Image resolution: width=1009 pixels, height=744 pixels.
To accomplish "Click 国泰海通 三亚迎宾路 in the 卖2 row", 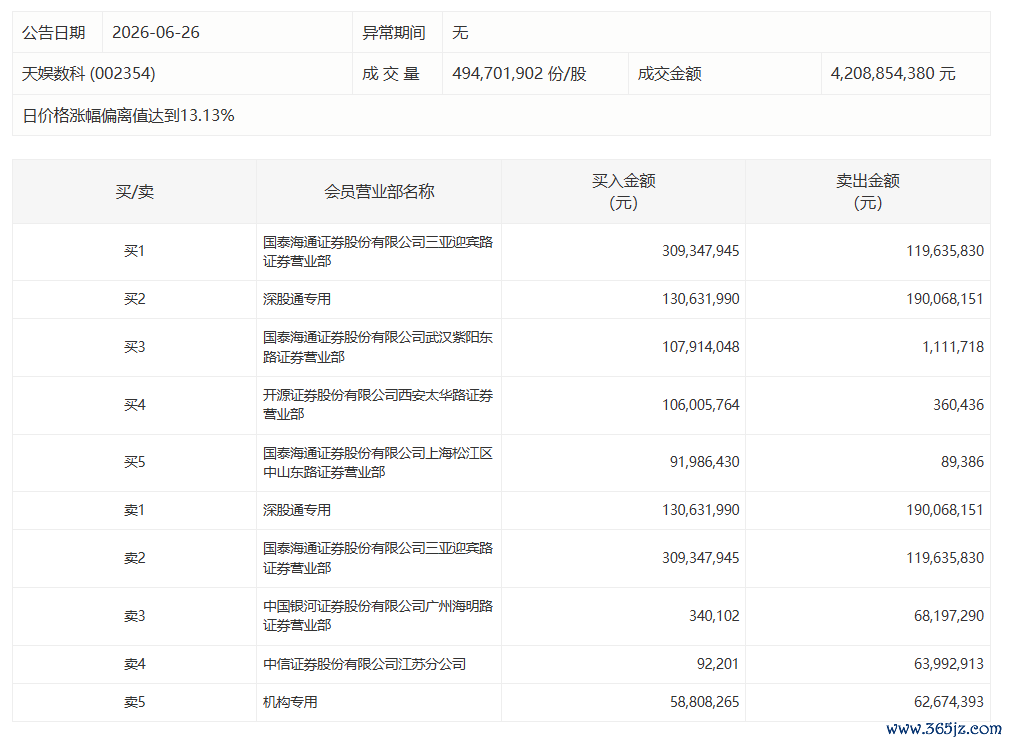I will pos(378,558).
